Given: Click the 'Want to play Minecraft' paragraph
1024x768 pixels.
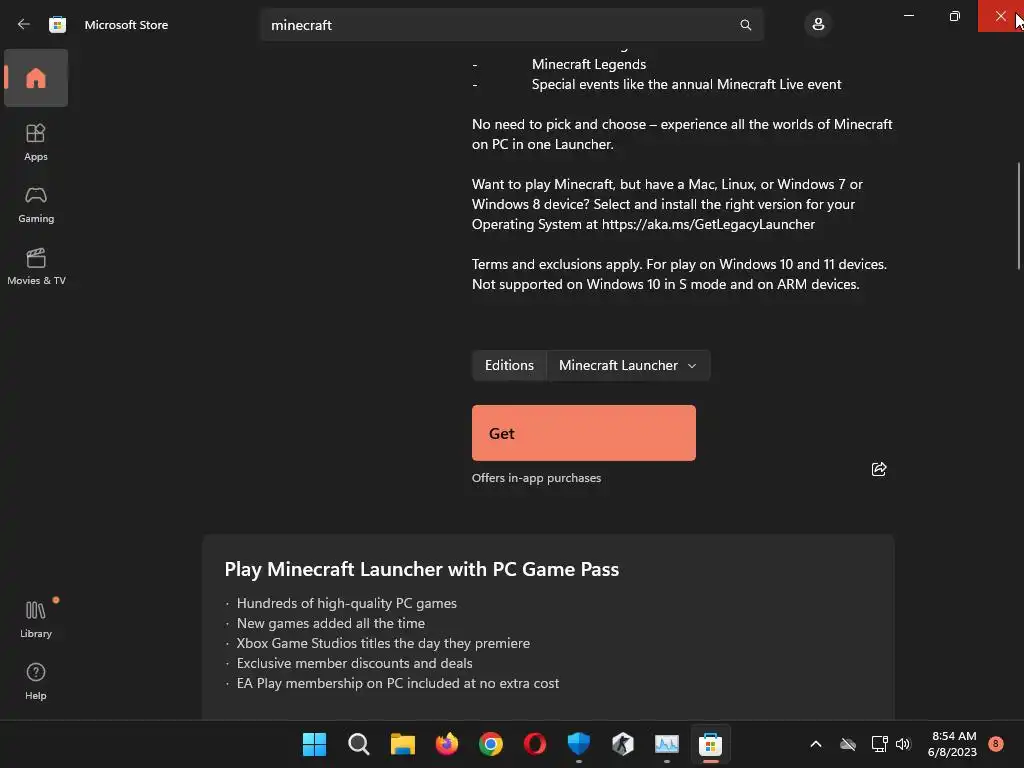Looking at the screenshot, I should click(667, 204).
